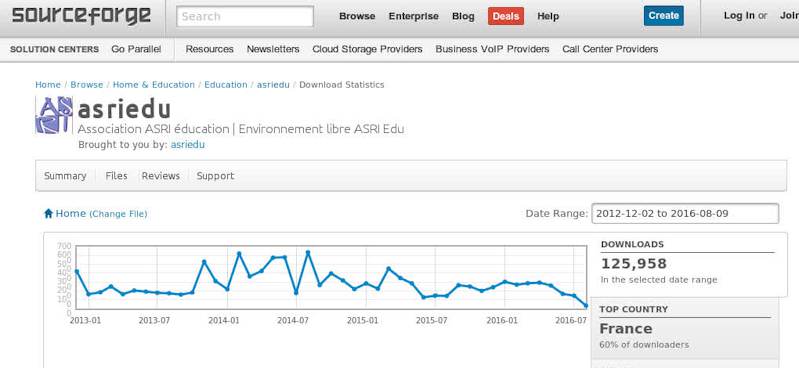
Task: Click the Change File link
Action: pyautogui.click(x=118, y=214)
